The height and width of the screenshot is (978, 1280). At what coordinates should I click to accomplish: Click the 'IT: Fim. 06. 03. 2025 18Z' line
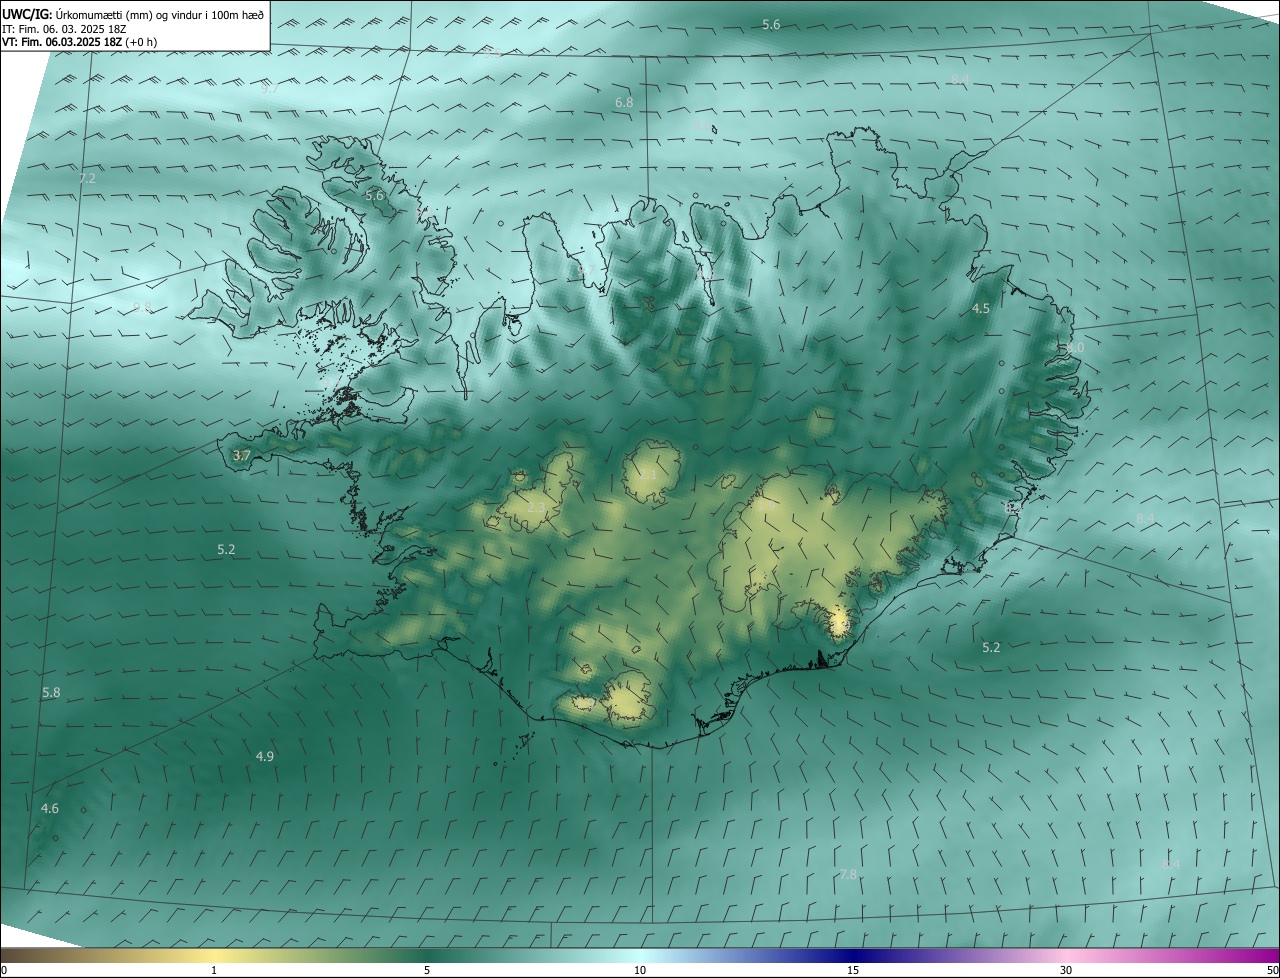coord(64,28)
